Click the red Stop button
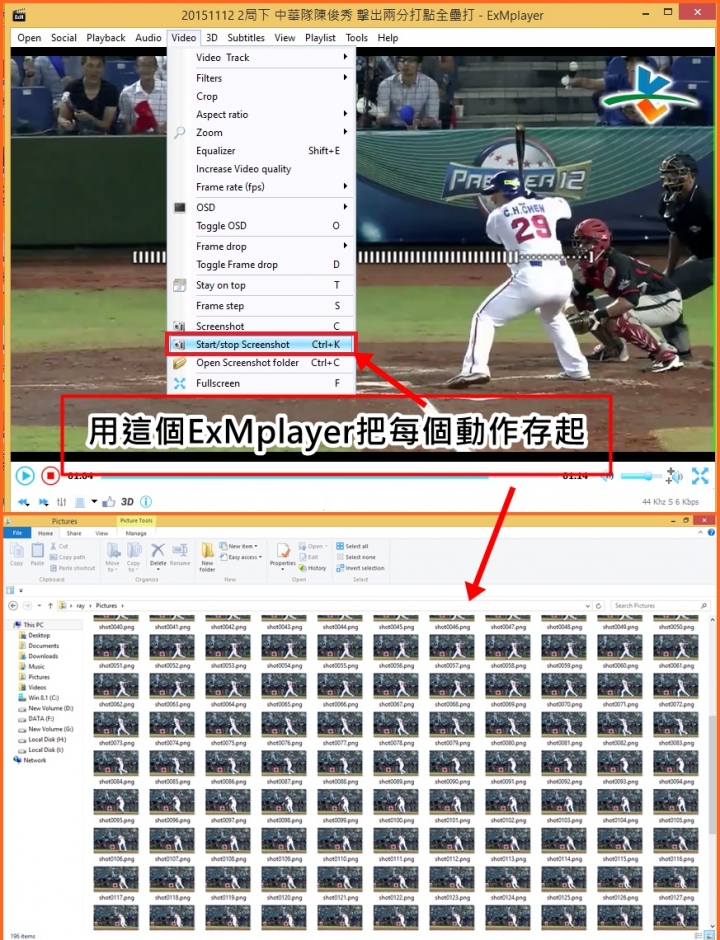The height and width of the screenshot is (940, 720). click(50, 476)
